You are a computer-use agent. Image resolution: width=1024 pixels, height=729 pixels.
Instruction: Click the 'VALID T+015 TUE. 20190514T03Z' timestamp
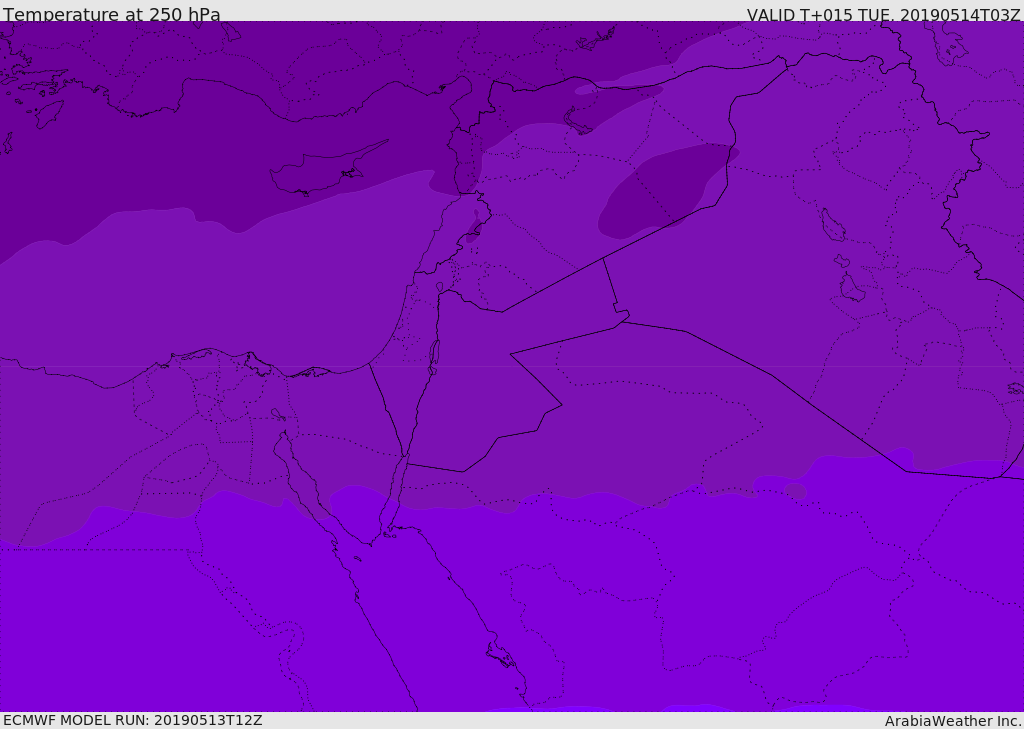click(884, 14)
